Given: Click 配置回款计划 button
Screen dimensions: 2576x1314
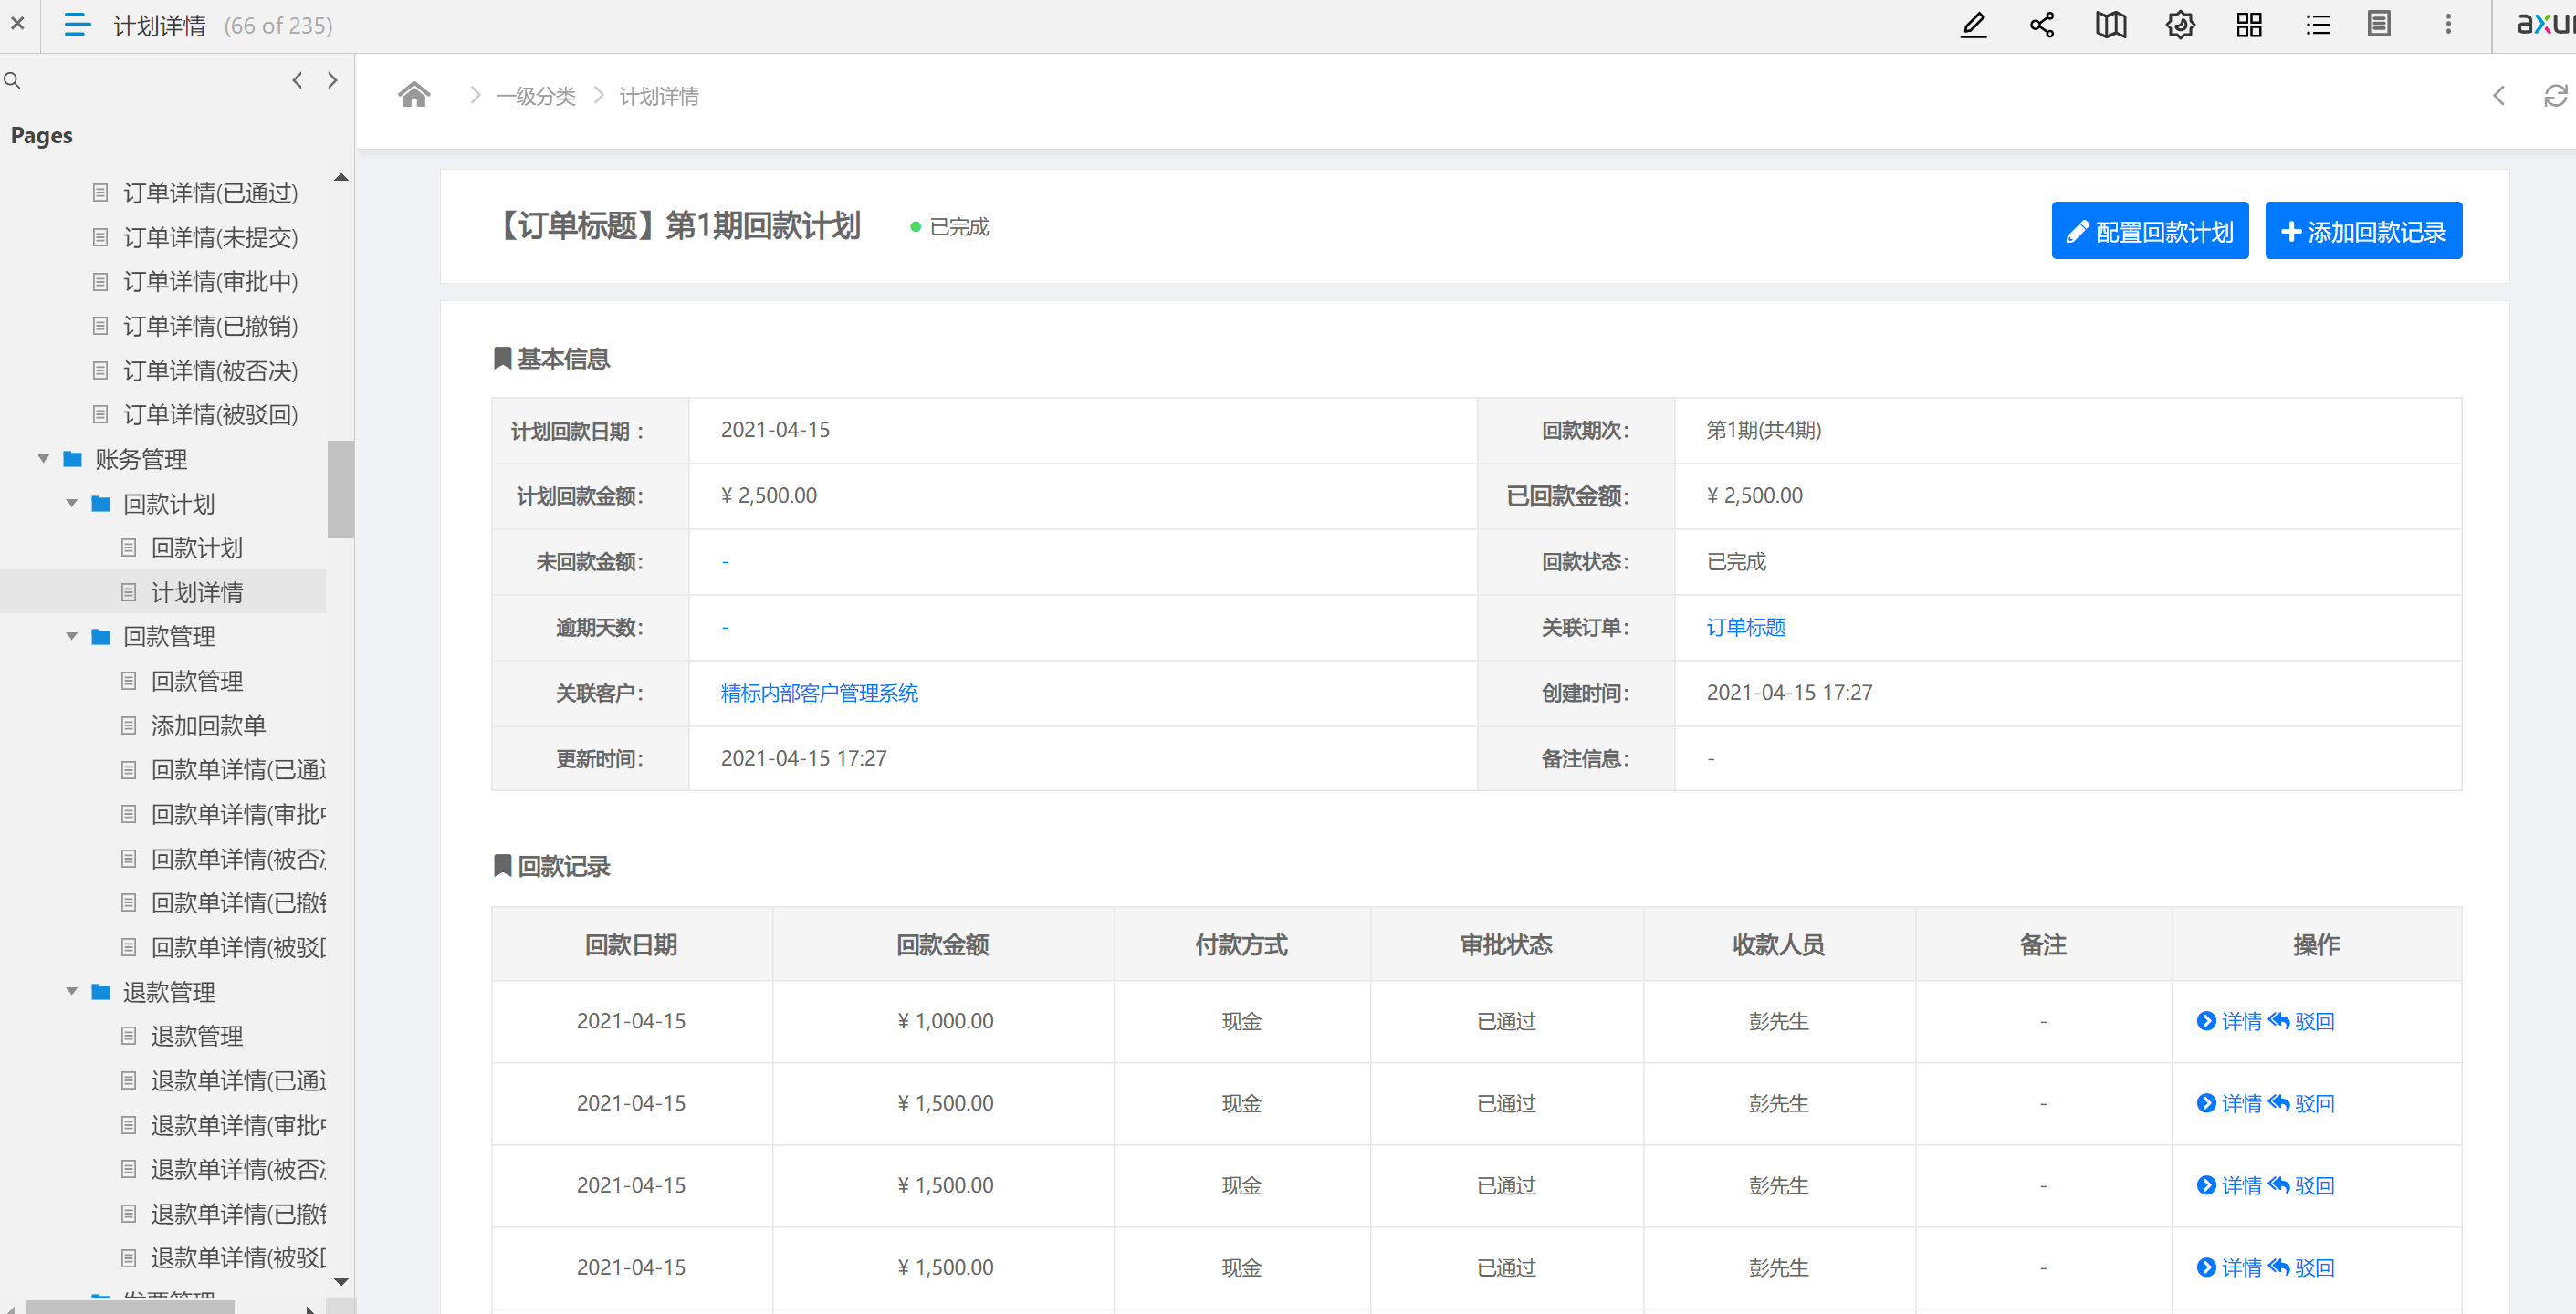Looking at the screenshot, I should click(x=2150, y=231).
